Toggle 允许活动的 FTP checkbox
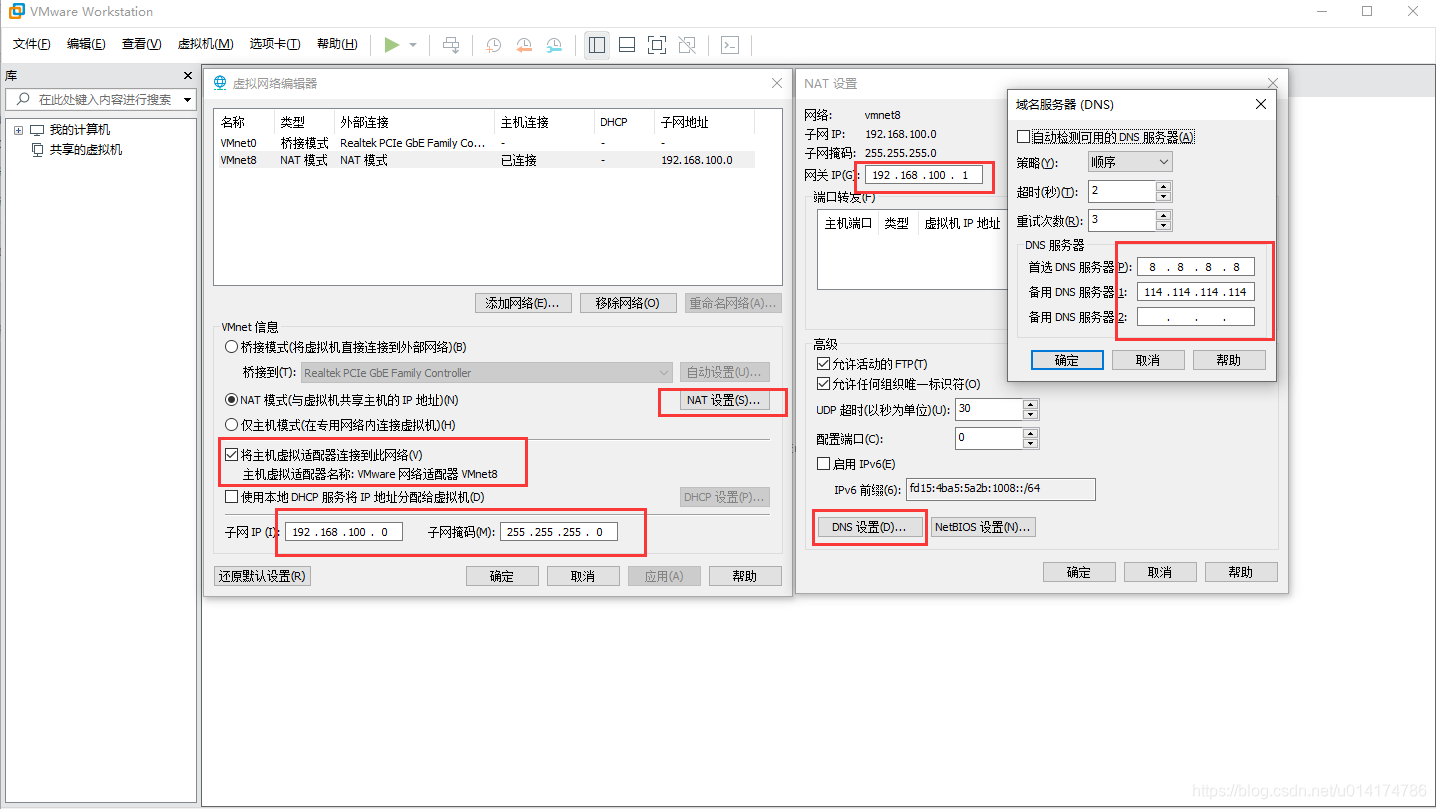This screenshot has height=809, width=1436. [824, 364]
